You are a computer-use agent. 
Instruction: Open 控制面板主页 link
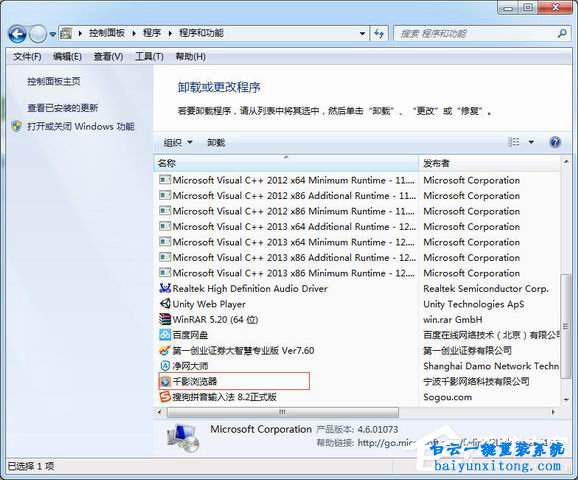point(54,81)
